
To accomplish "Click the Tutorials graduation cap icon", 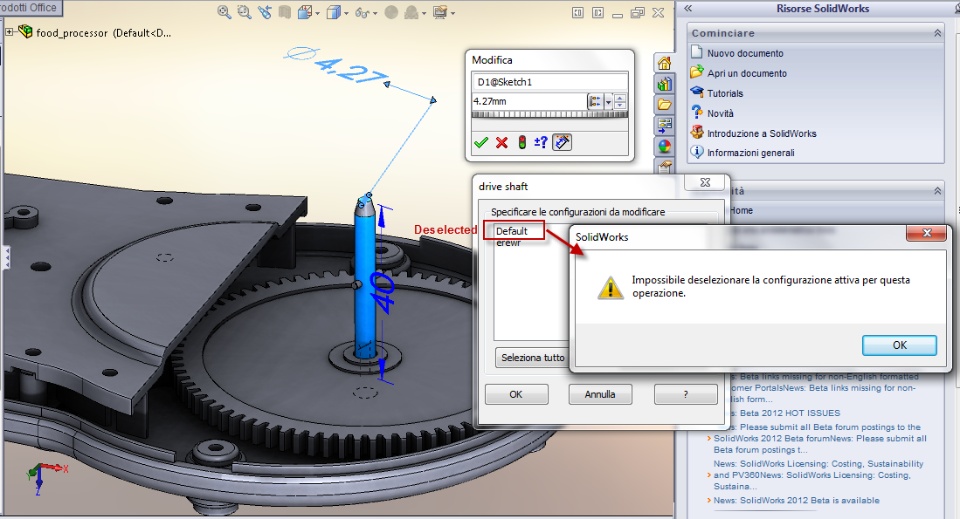I will 697,92.
